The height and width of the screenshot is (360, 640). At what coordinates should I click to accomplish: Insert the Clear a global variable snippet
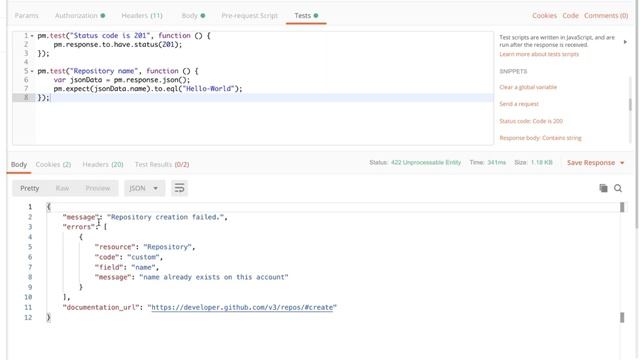click(x=528, y=87)
